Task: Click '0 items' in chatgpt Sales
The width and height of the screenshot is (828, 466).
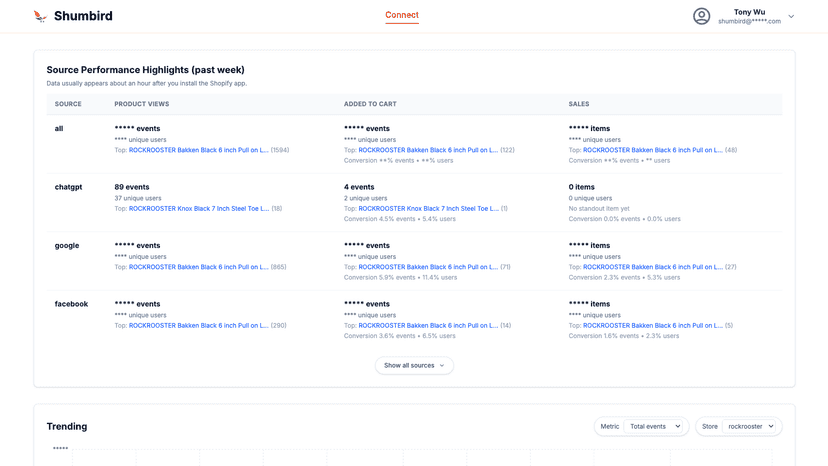Action: 581,187
